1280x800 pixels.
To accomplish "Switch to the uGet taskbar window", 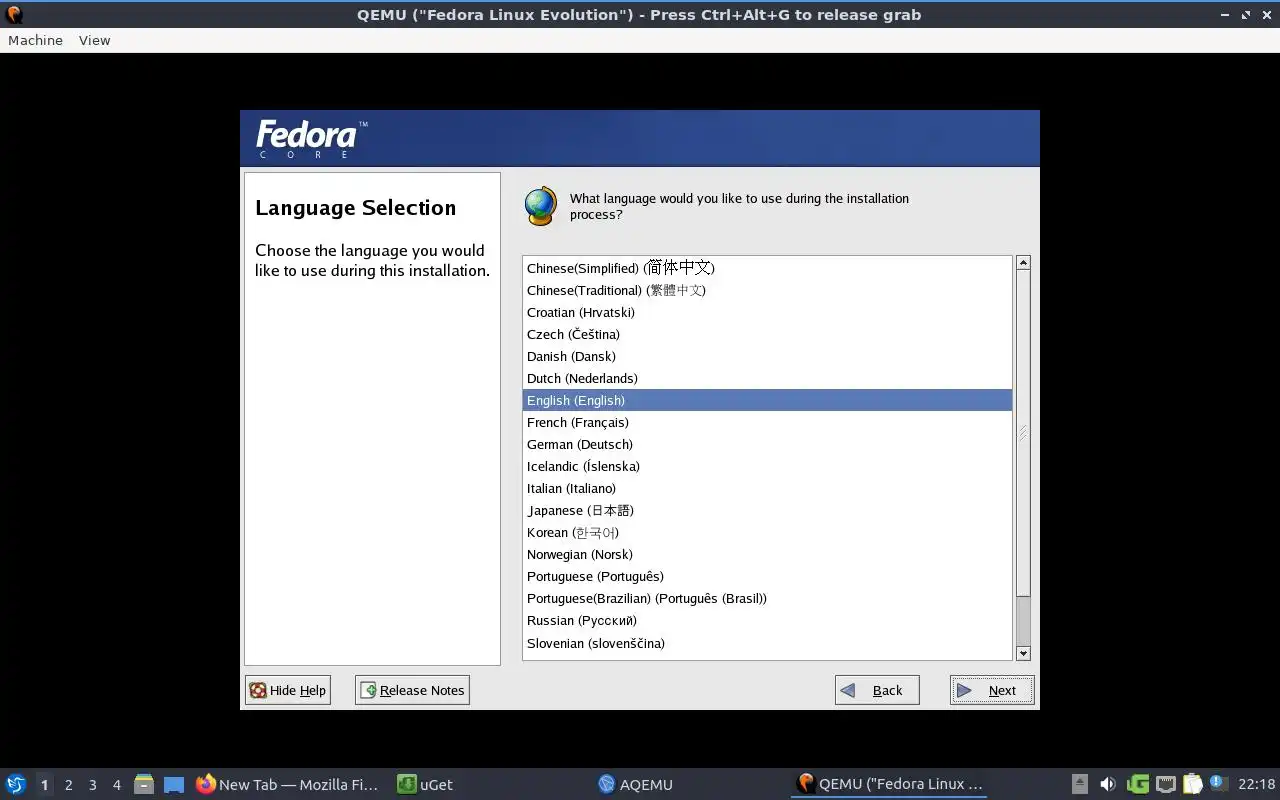I will 425,784.
